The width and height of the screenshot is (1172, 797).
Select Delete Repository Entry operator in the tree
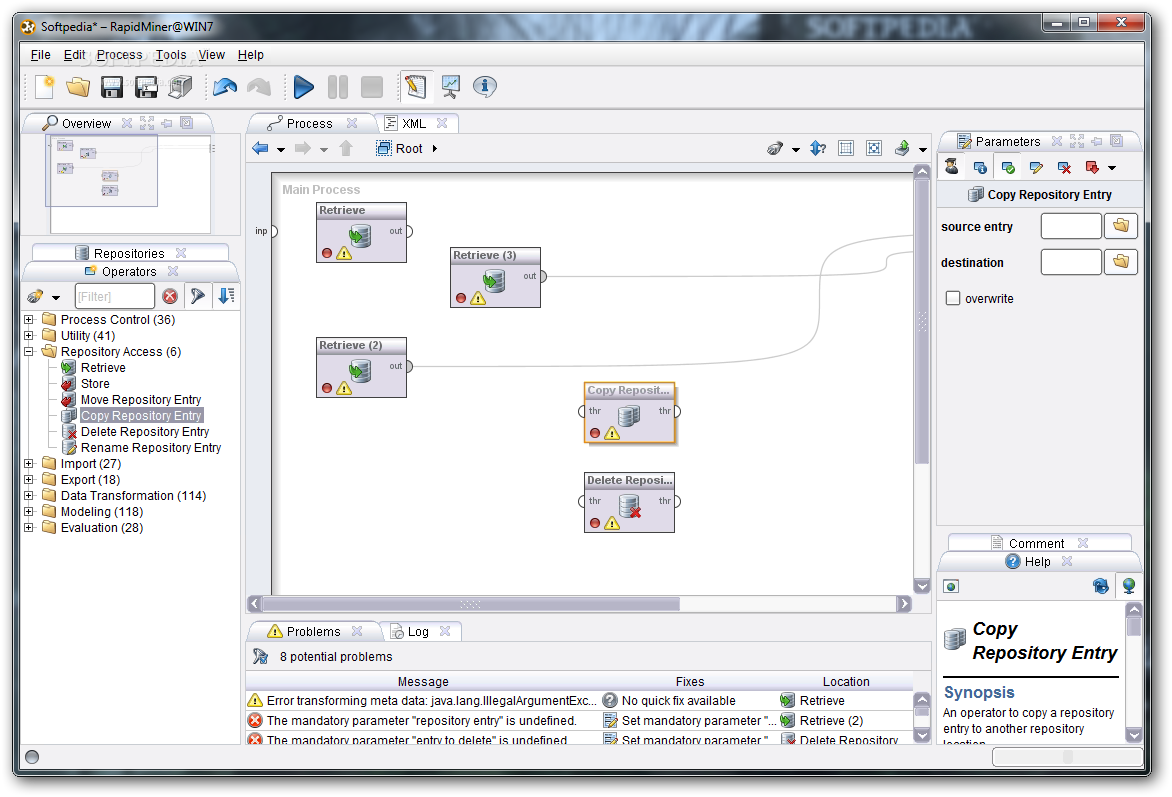point(145,432)
